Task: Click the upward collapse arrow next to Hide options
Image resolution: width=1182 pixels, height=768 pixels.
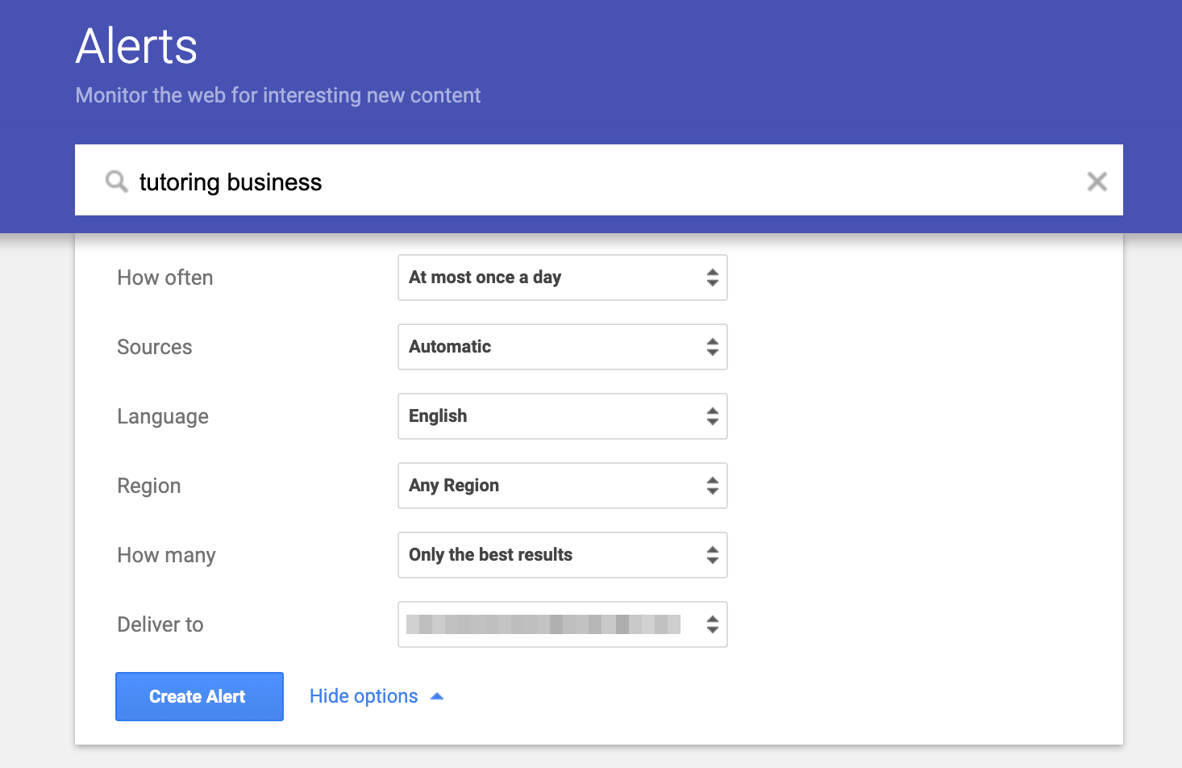Action: 436,695
